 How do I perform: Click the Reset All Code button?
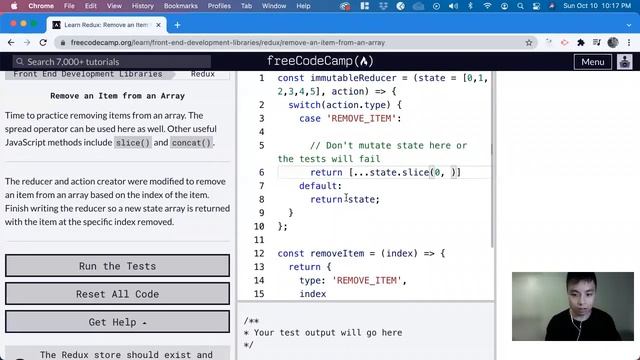[118, 294]
